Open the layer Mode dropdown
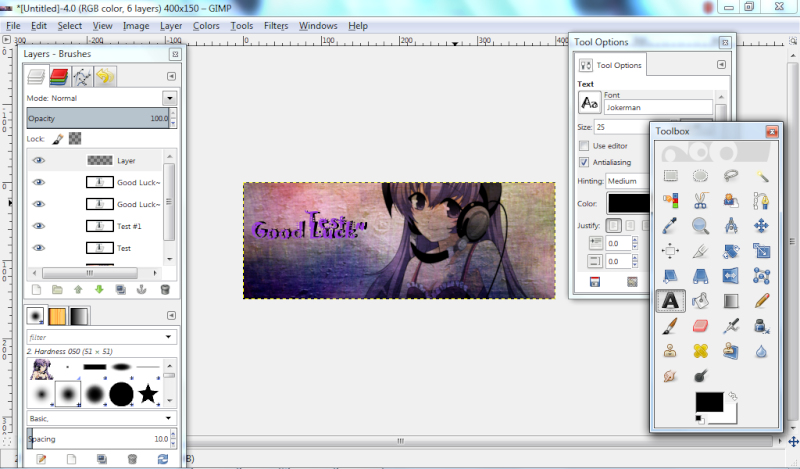The image size is (800, 469). [x=169, y=98]
